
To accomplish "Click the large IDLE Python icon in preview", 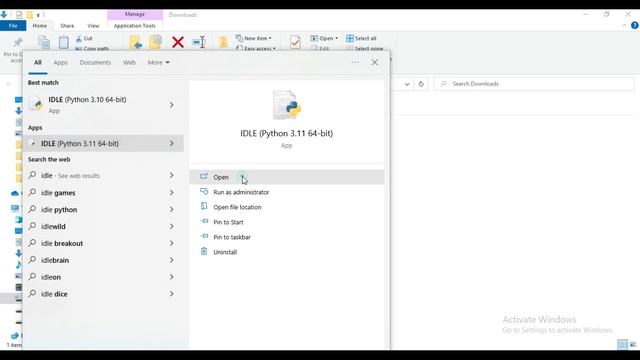I will pyautogui.click(x=287, y=105).
